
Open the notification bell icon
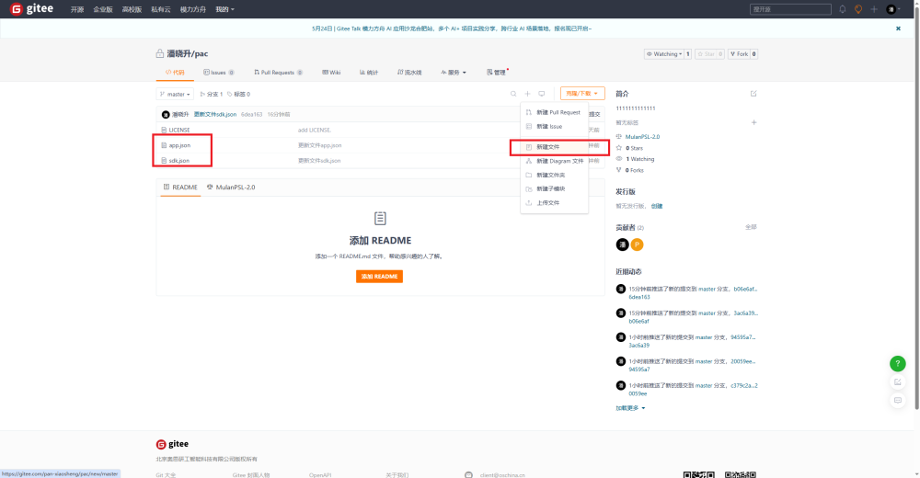(x=842, y=9)
